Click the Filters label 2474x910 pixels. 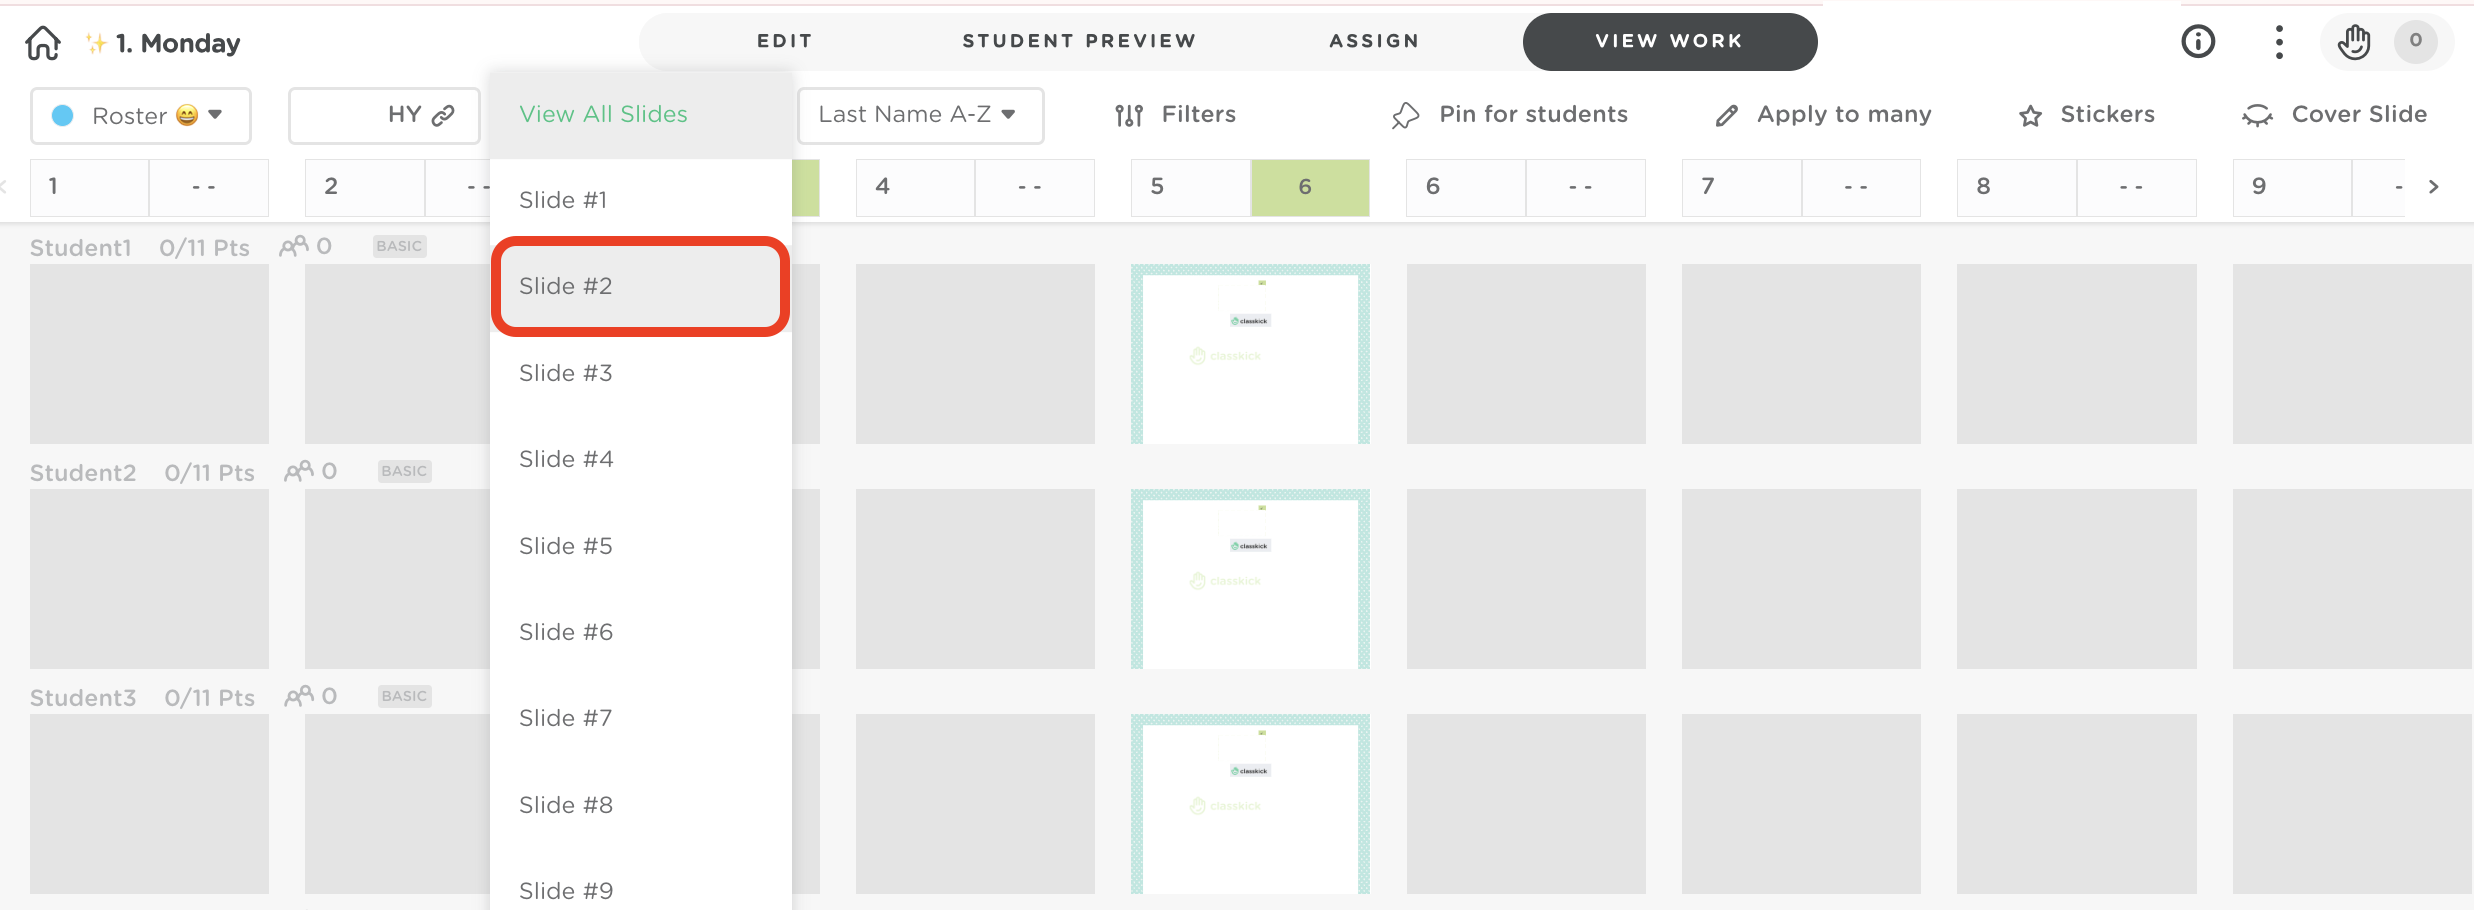[x=1199, y=114]
